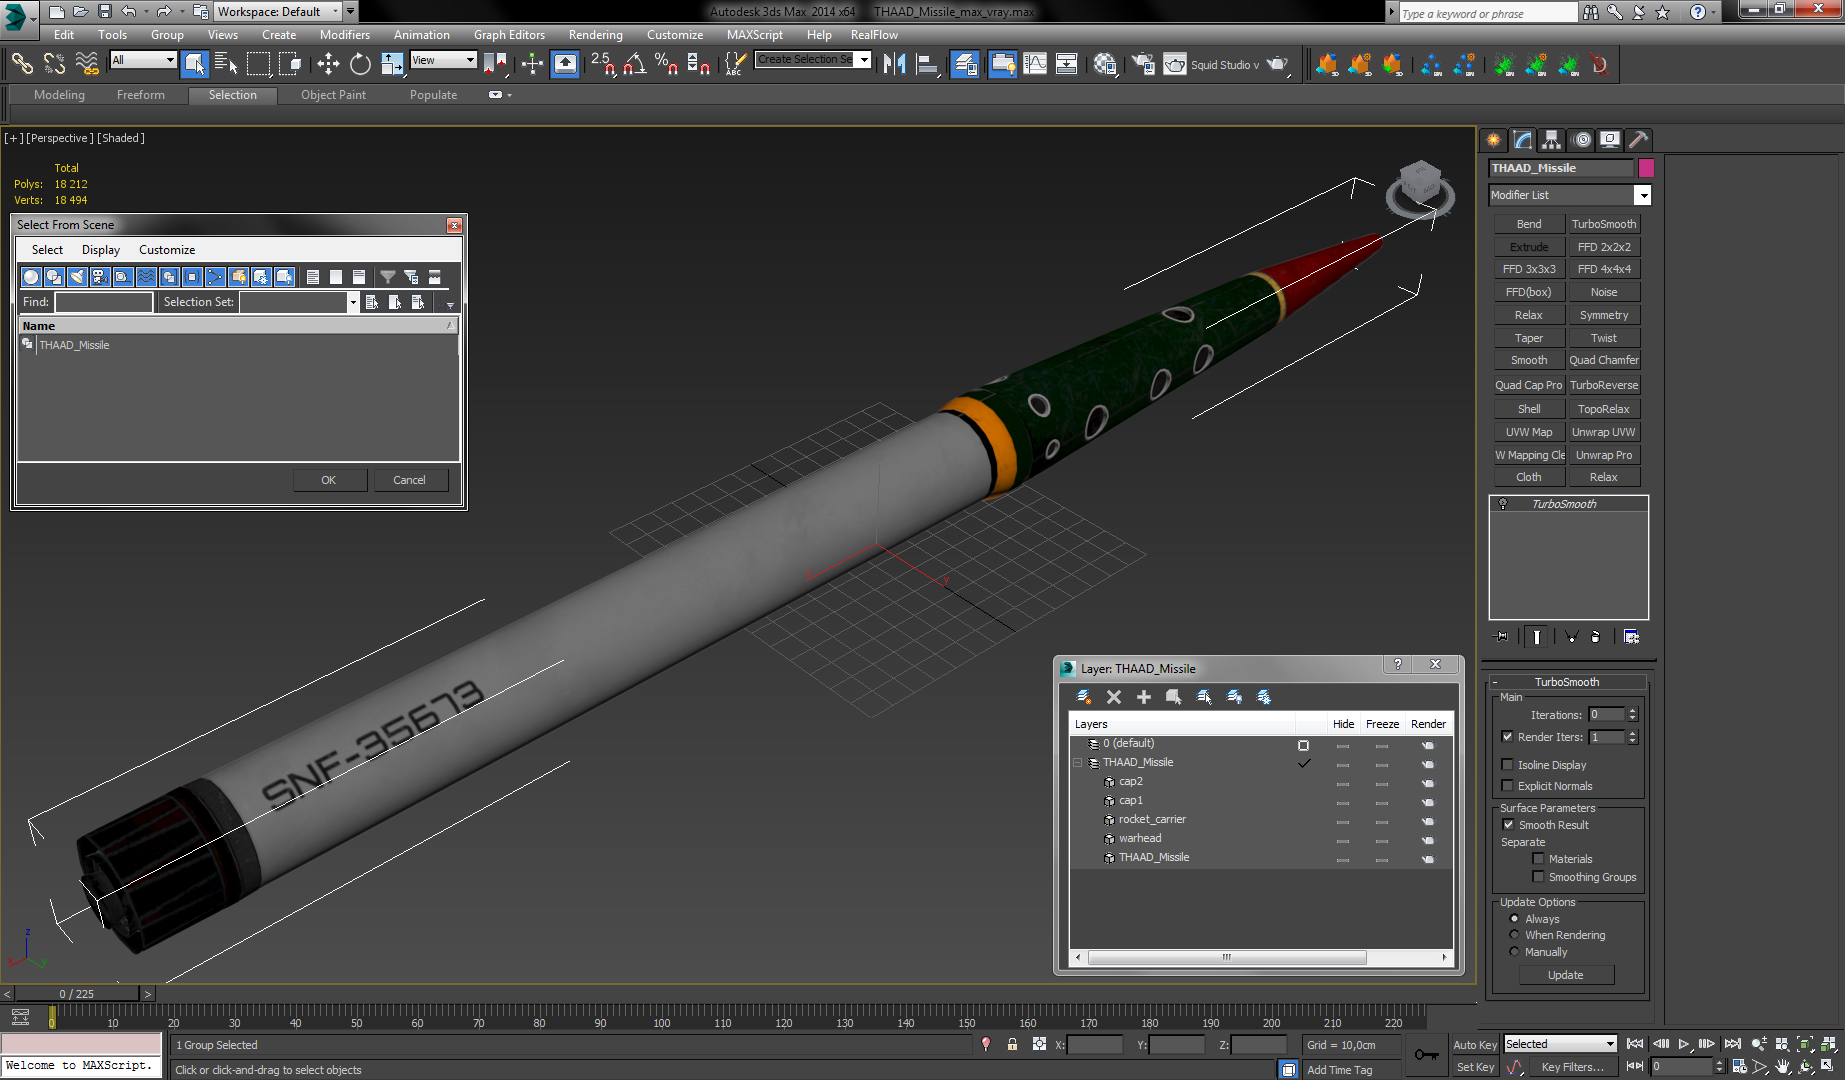Click Freeze All Layers snowflake icon

(1264, 697)
